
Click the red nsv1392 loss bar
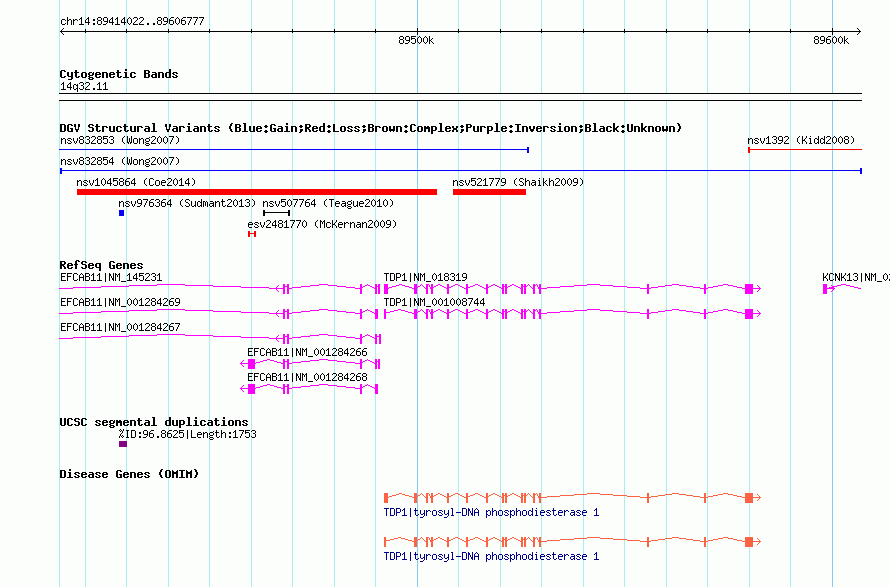point(805,150)
